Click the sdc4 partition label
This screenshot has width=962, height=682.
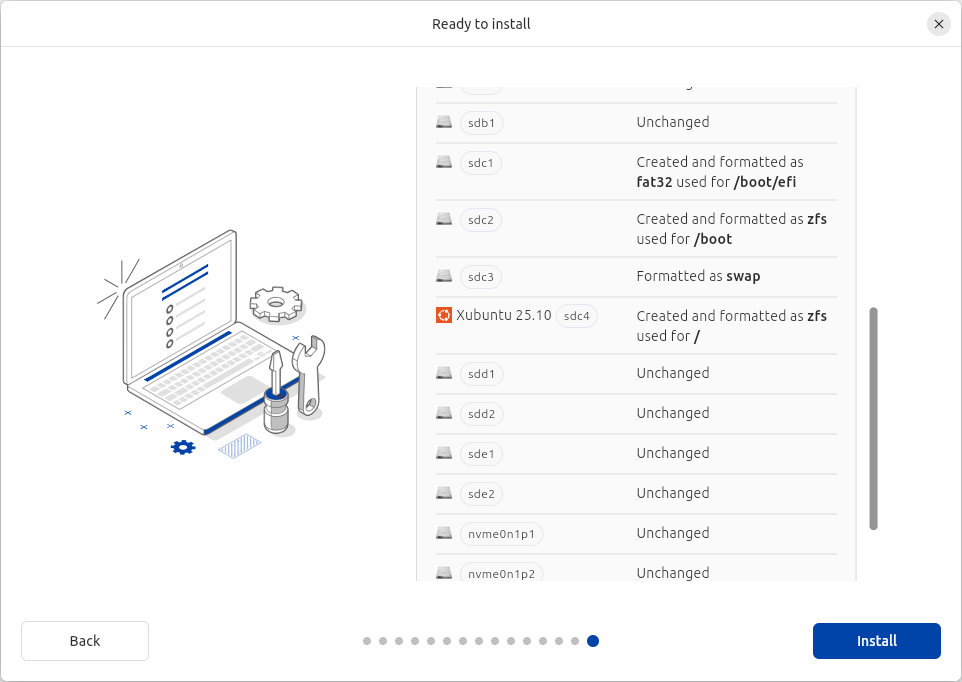click(x=577, y=316)
